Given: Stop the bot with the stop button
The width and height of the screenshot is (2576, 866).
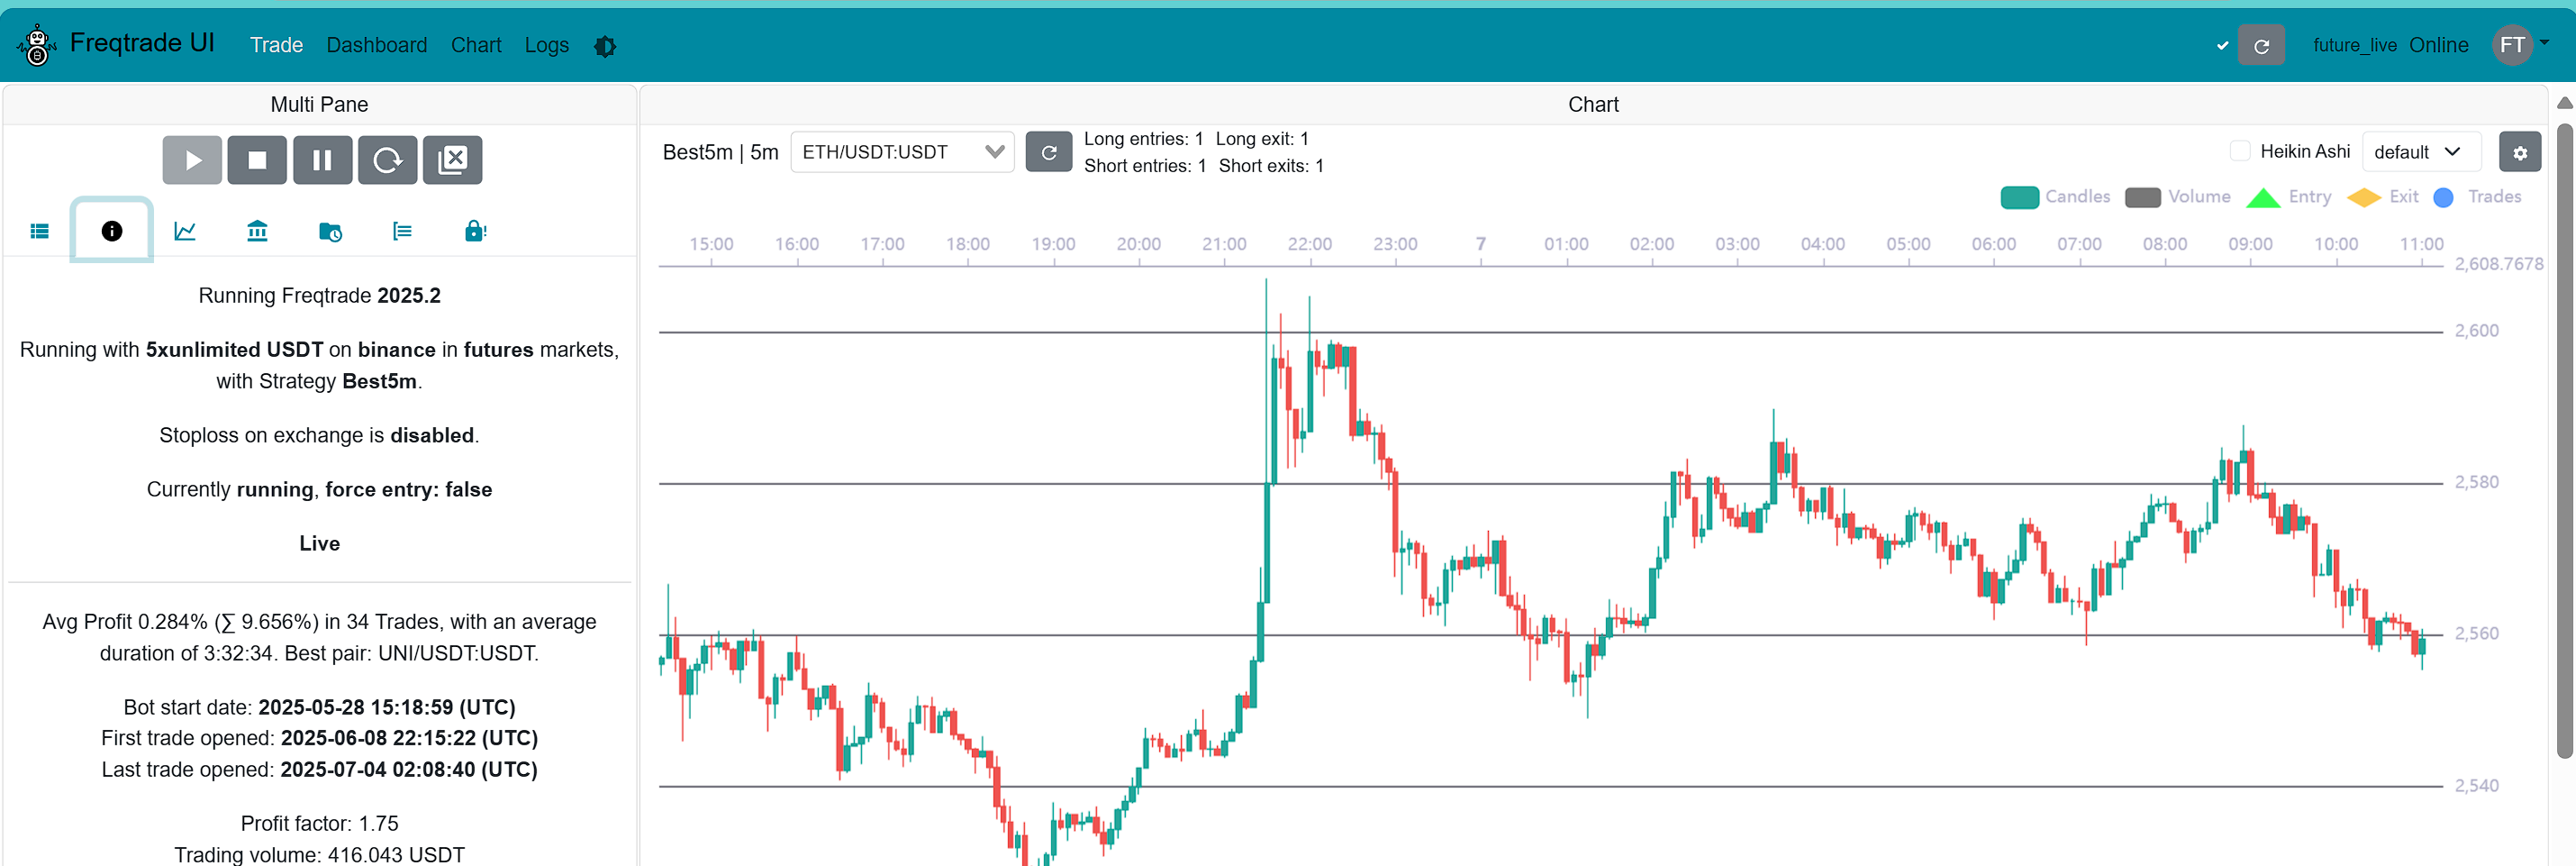Looking at the screenshot, I should pos(257,160).
